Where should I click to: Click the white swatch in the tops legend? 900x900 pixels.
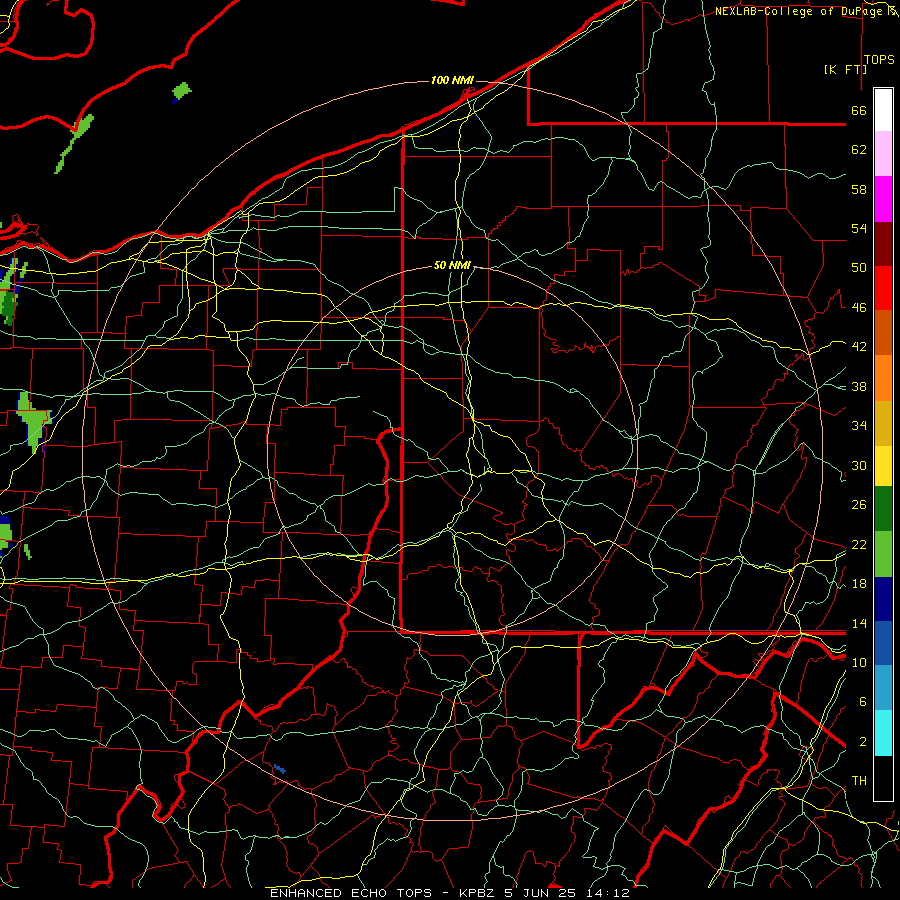(x=883, y=110)
